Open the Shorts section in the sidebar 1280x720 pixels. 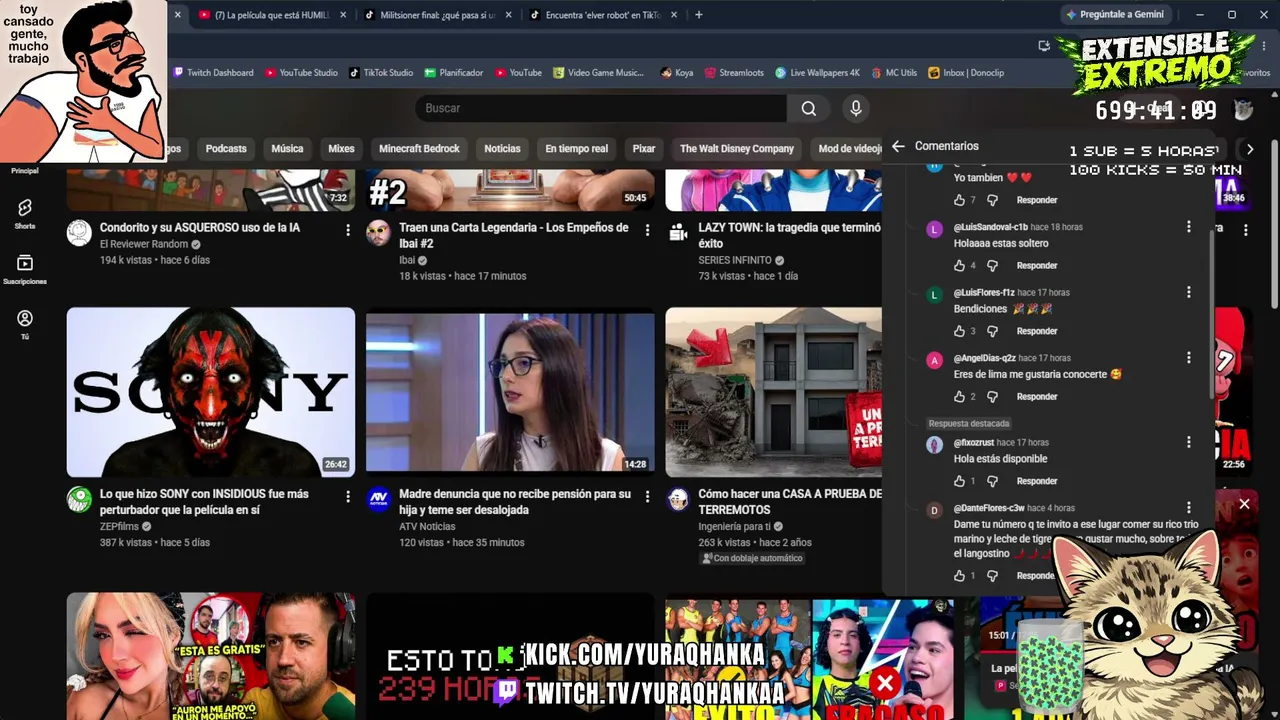(25, 213)
